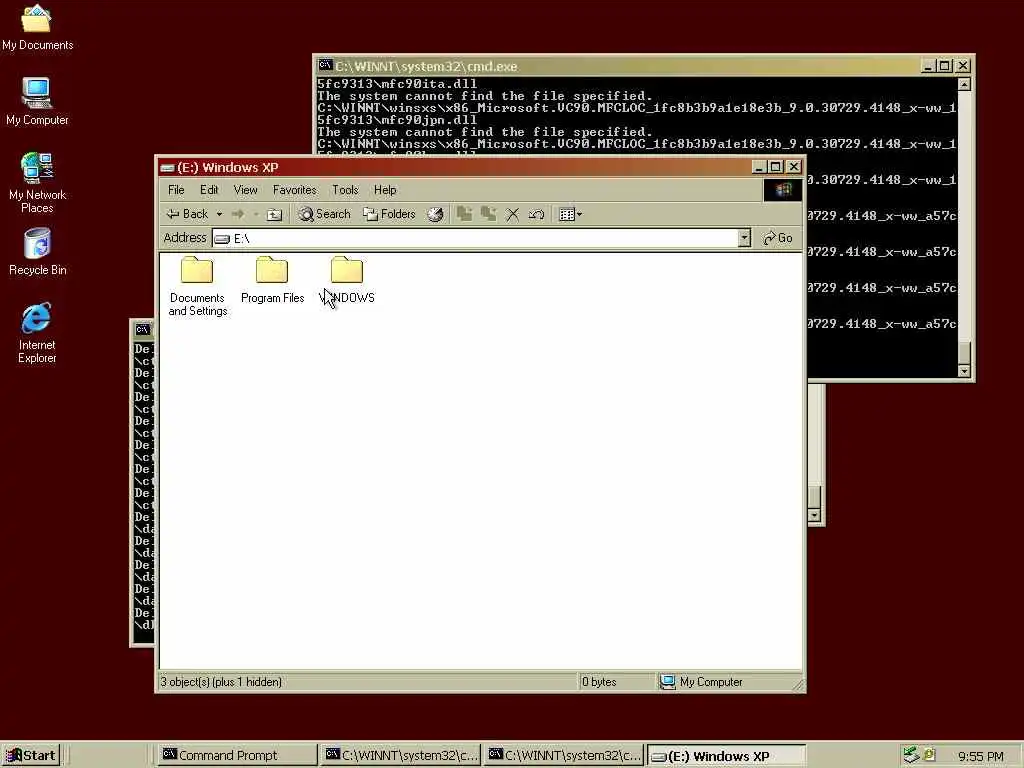Open the Tools menu
Image resolution: width=1024 pixels, height=768 pixels.
(x=345, y=190)
